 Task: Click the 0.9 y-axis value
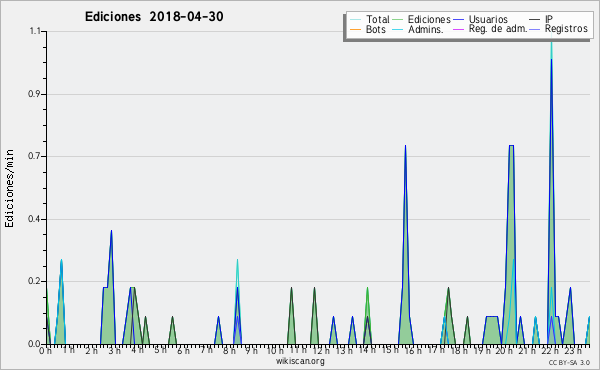(34, 94)
